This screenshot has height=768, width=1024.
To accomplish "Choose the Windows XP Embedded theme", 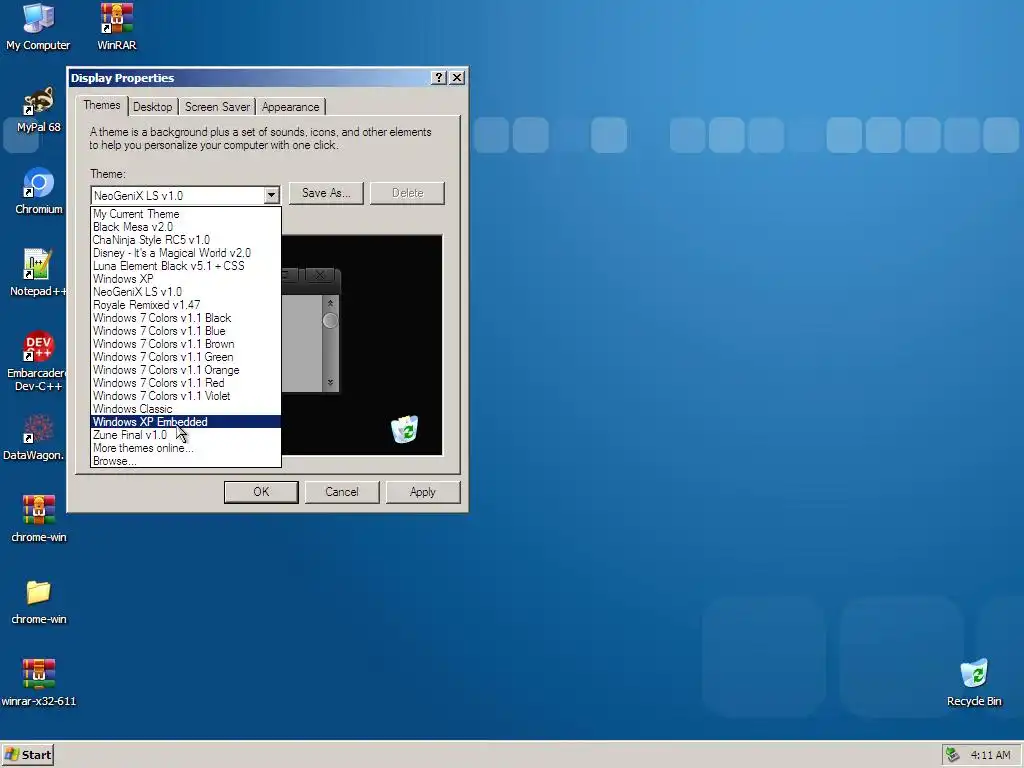I will [185, 422].
